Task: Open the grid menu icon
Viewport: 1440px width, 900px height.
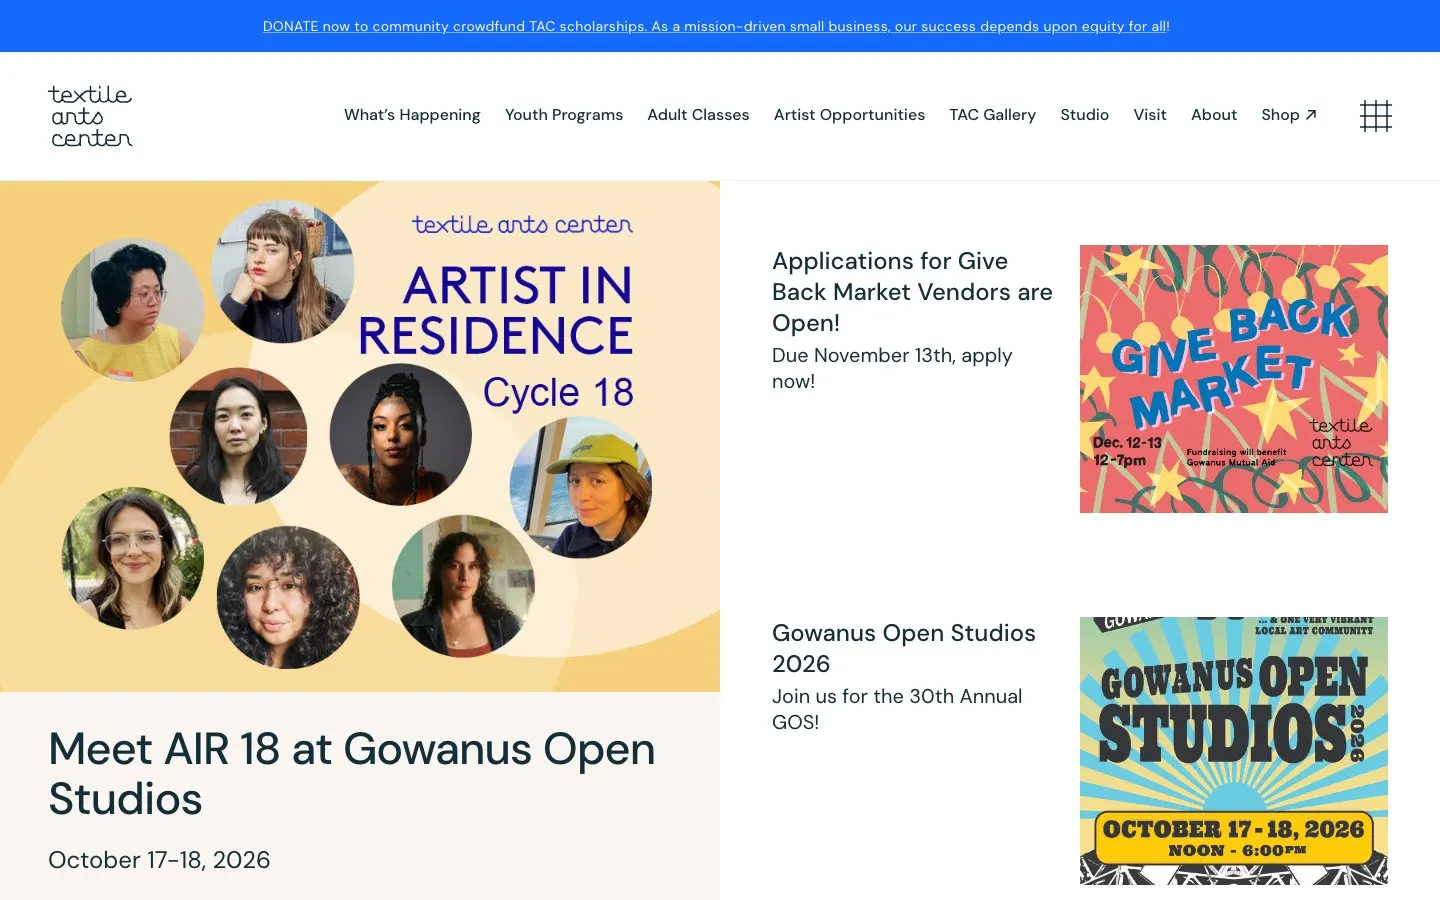Action: click(1376, 116)
